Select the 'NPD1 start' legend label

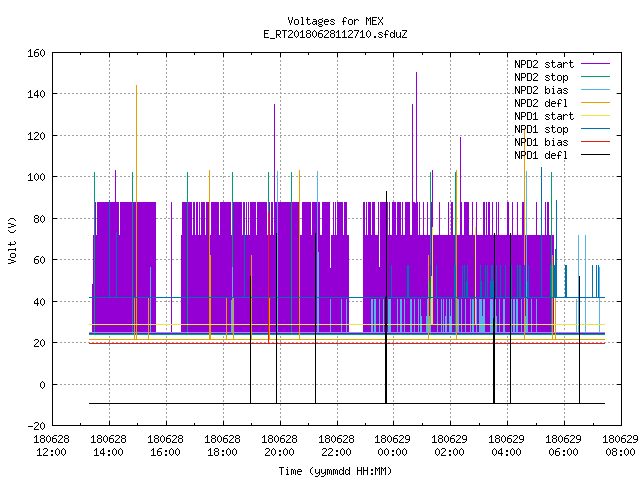click(544, 116)
